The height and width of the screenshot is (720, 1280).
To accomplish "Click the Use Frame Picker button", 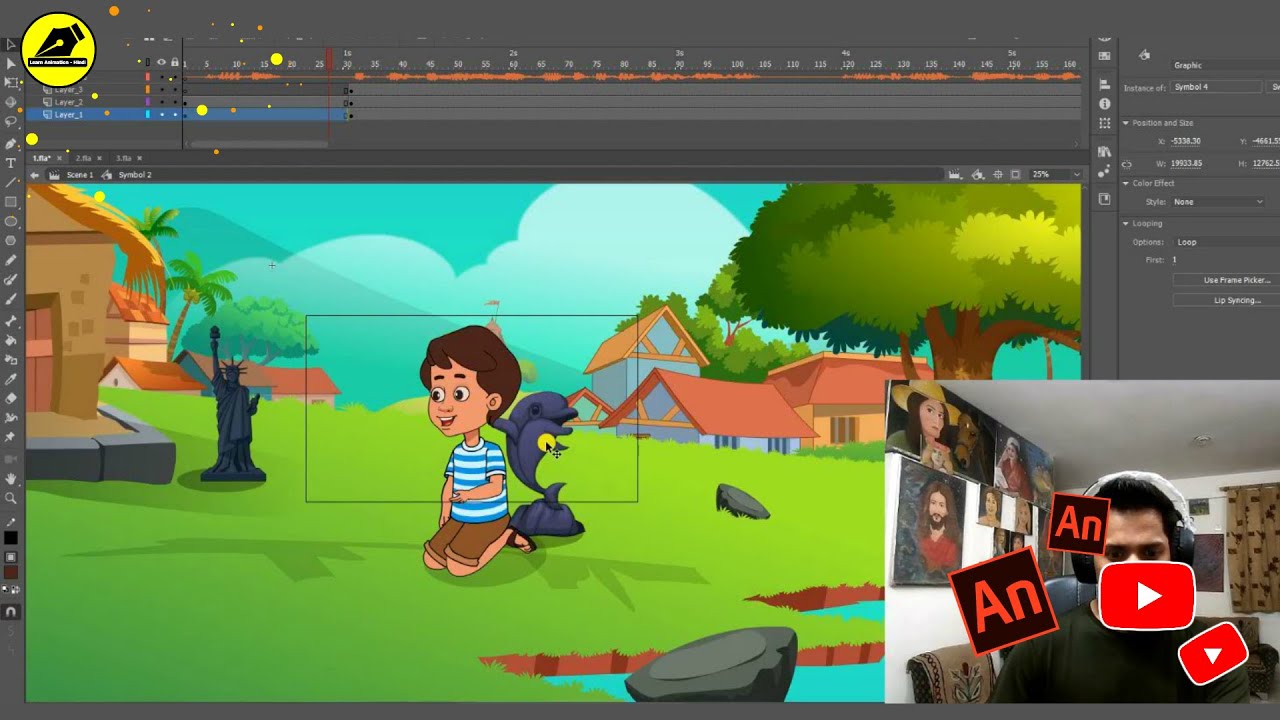I will point(1237,280).
